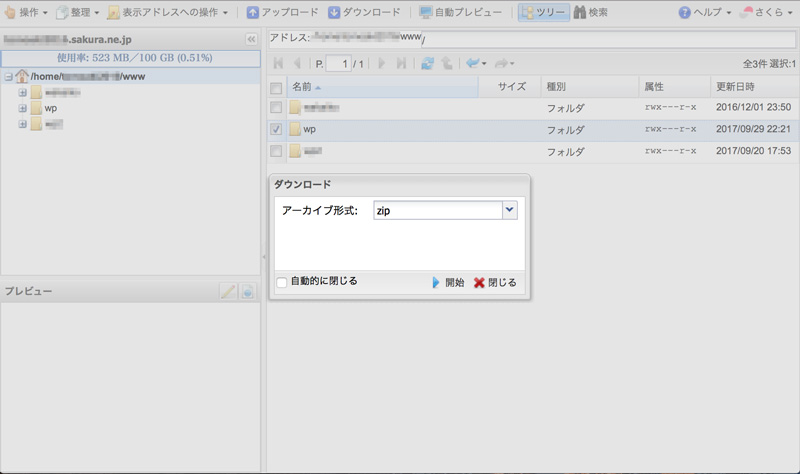Image resolution: width=800 pixels, height=474 pixels.
Task: Check the first blurred folder's checkbox
Action: click(x=276, y=108)
